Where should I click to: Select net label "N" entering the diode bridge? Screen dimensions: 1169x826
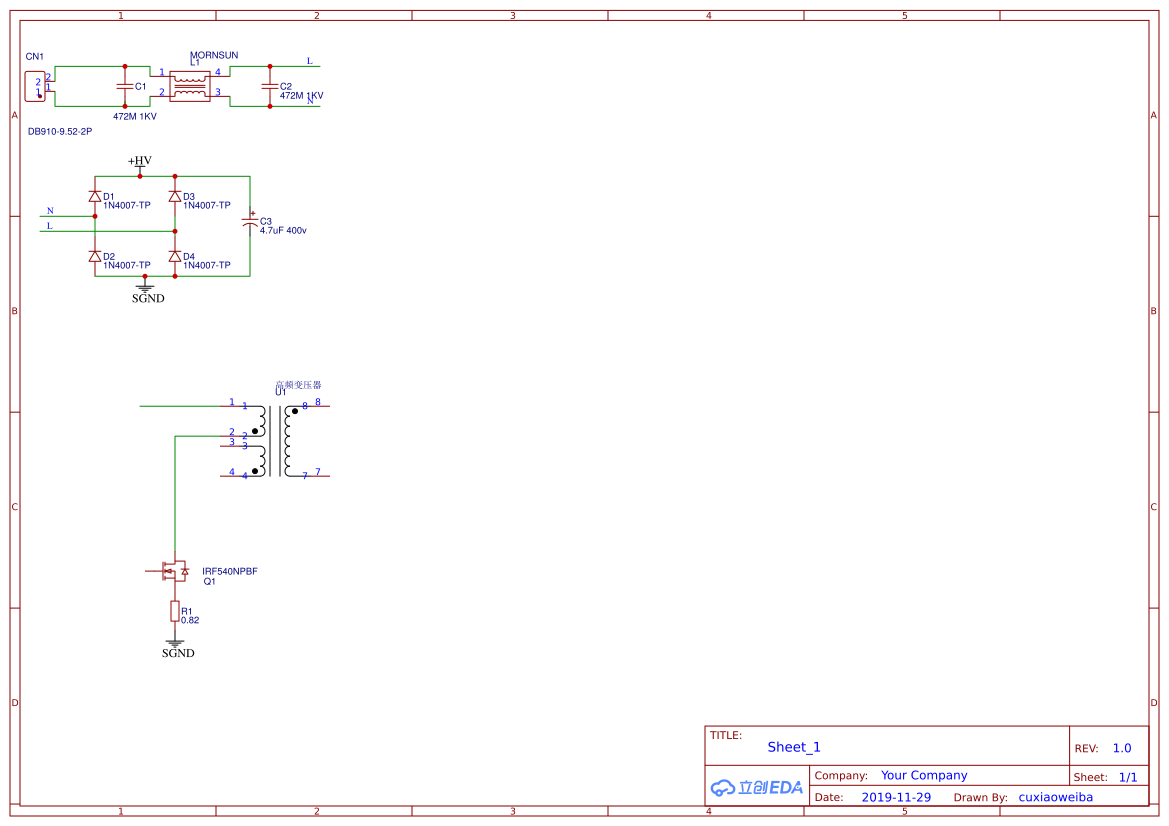tap(50, 211)
